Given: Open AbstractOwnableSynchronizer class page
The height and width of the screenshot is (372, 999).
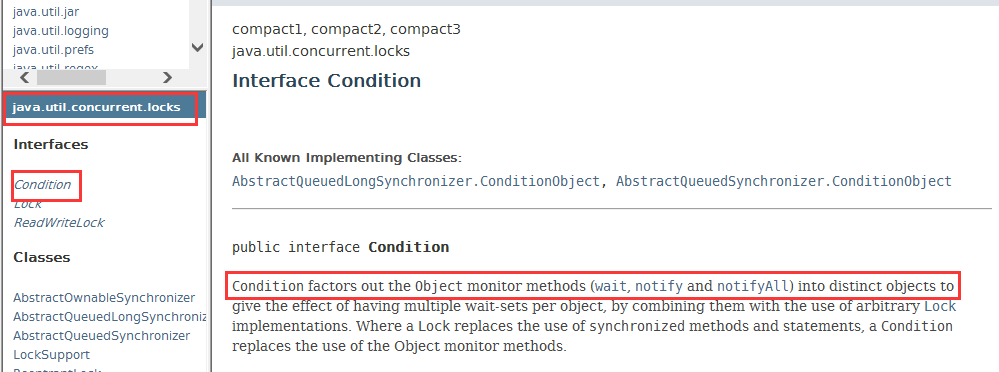Looking at the screenshot, I should 104,297.
